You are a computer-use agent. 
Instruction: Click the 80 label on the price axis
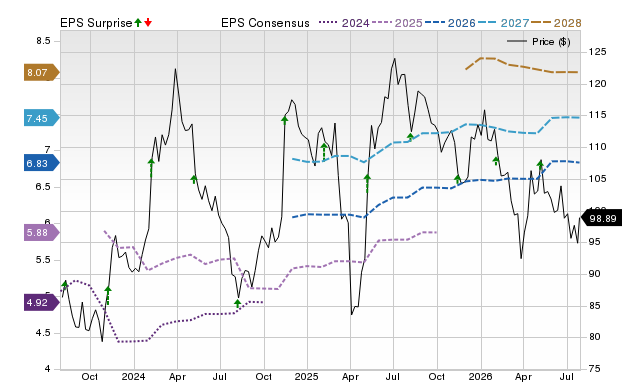tap(595, 337)
